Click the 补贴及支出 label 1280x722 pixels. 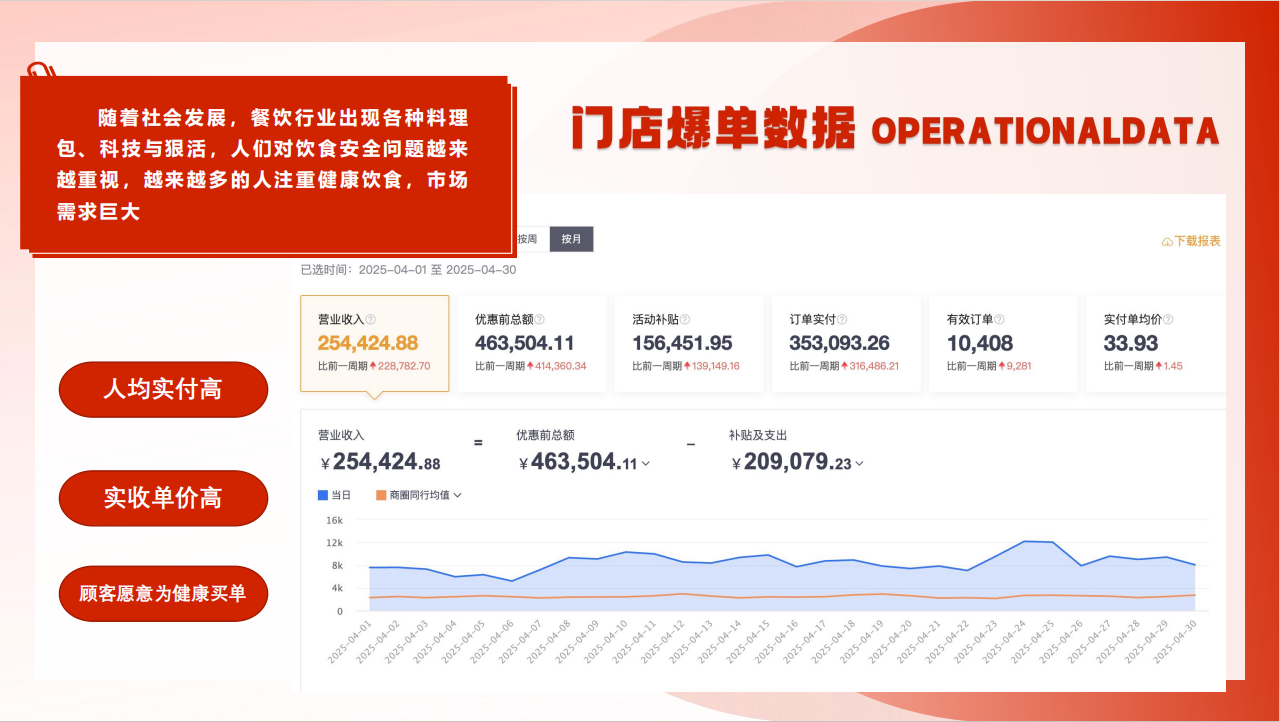click(x=758, y=435)
